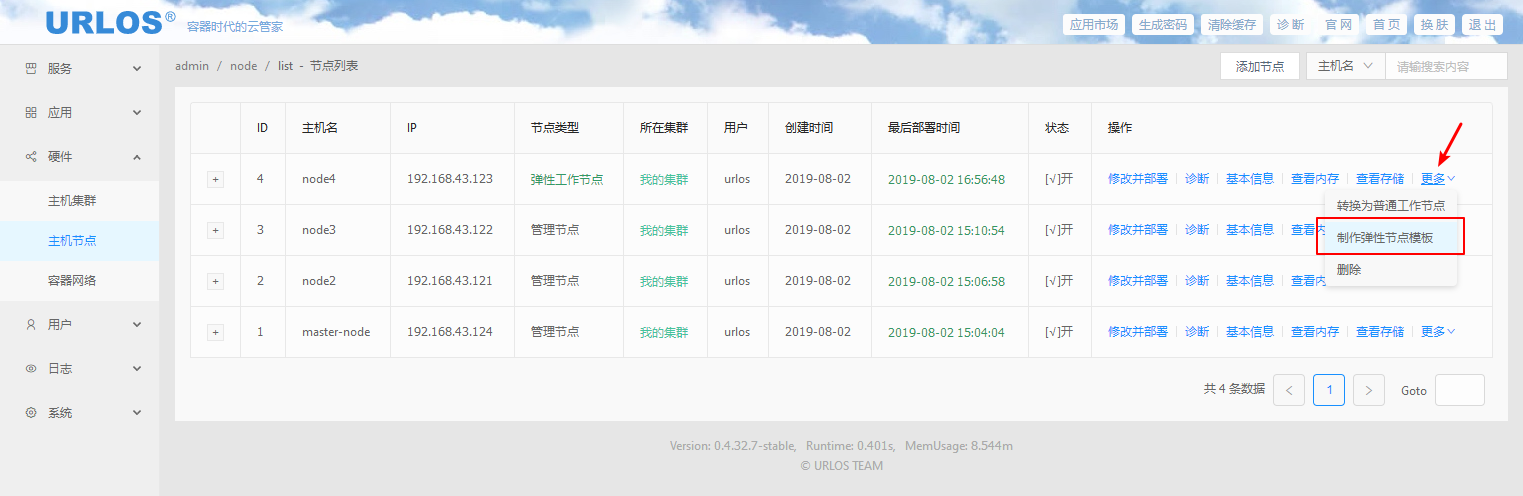The width and height of the screenshot is (1523, 496).
Task: Click the 系统 gear icon in sidebar
Action: [30, 413]
